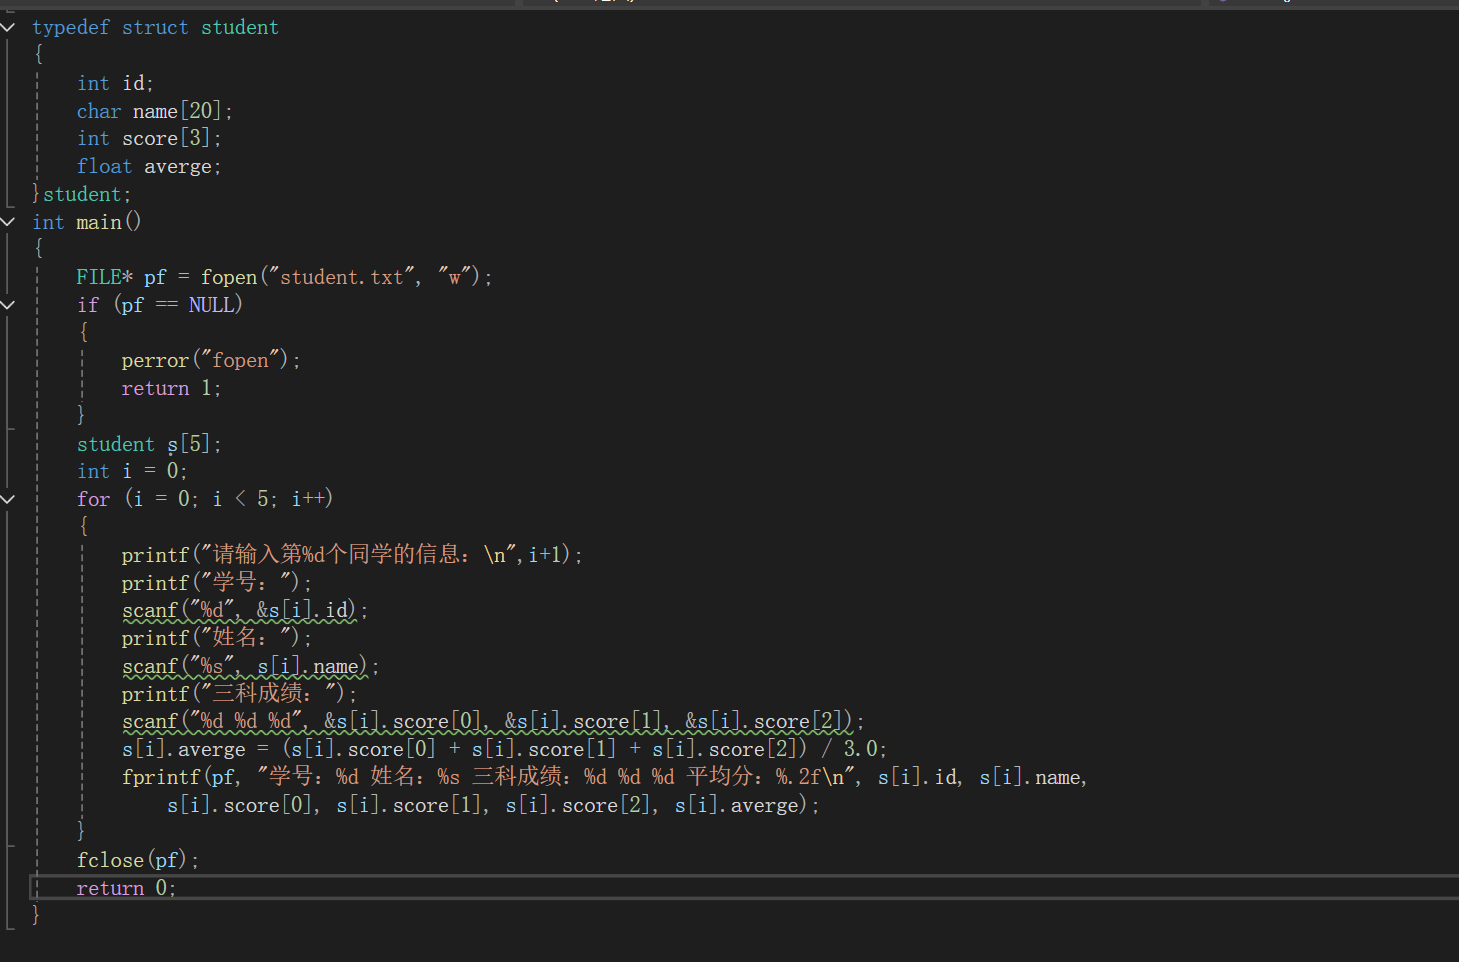Click the line 'int score[3];'
Viewport: 1459px width, 962px height.
tap(149, 138)
